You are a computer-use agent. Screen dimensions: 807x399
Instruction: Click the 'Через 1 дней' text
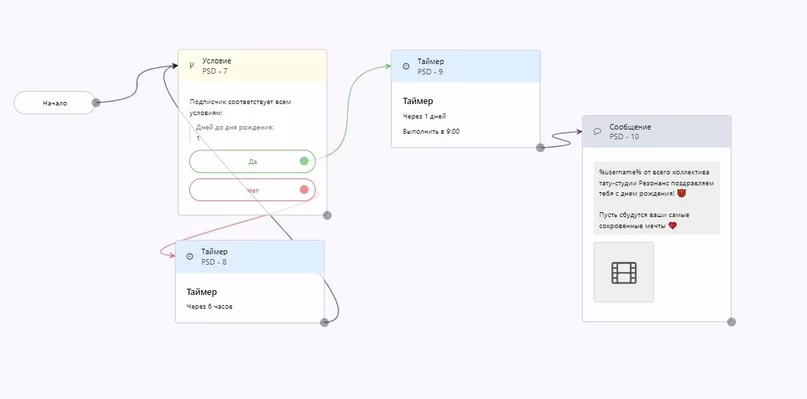pyautogui.click(x=424, y=116)
